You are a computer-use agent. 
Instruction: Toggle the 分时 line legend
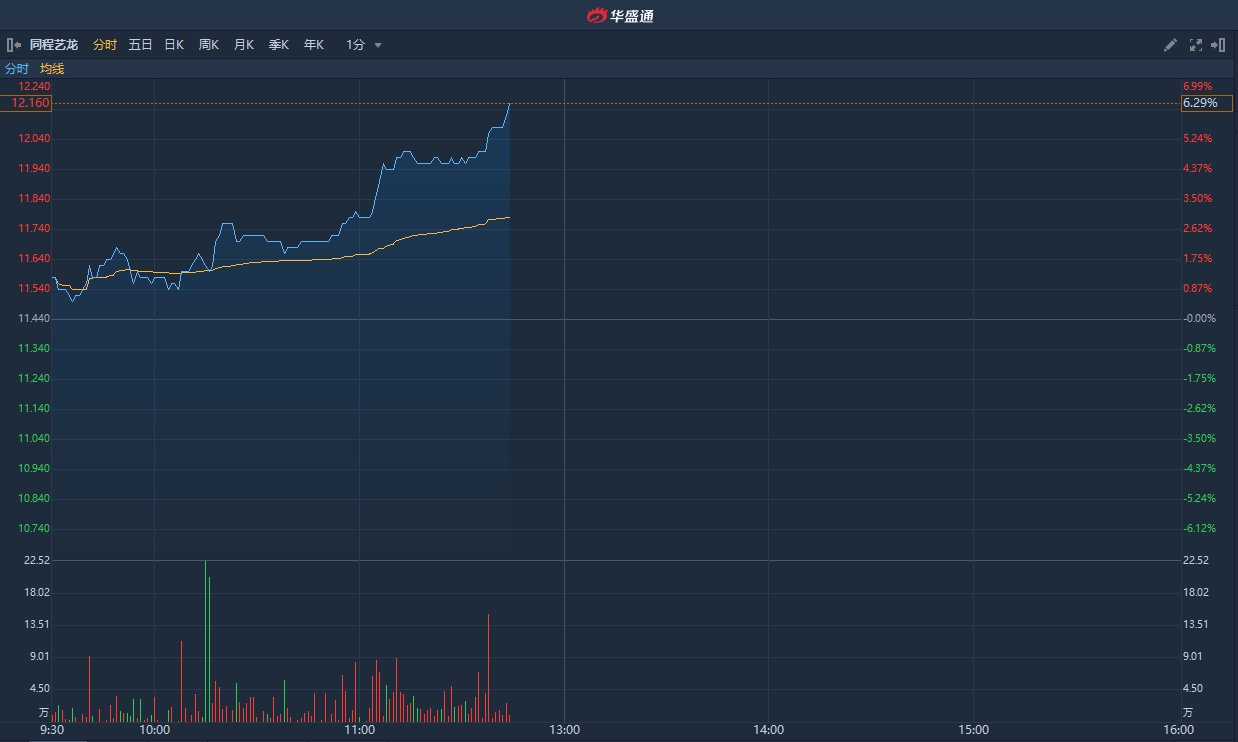[17, 69]
